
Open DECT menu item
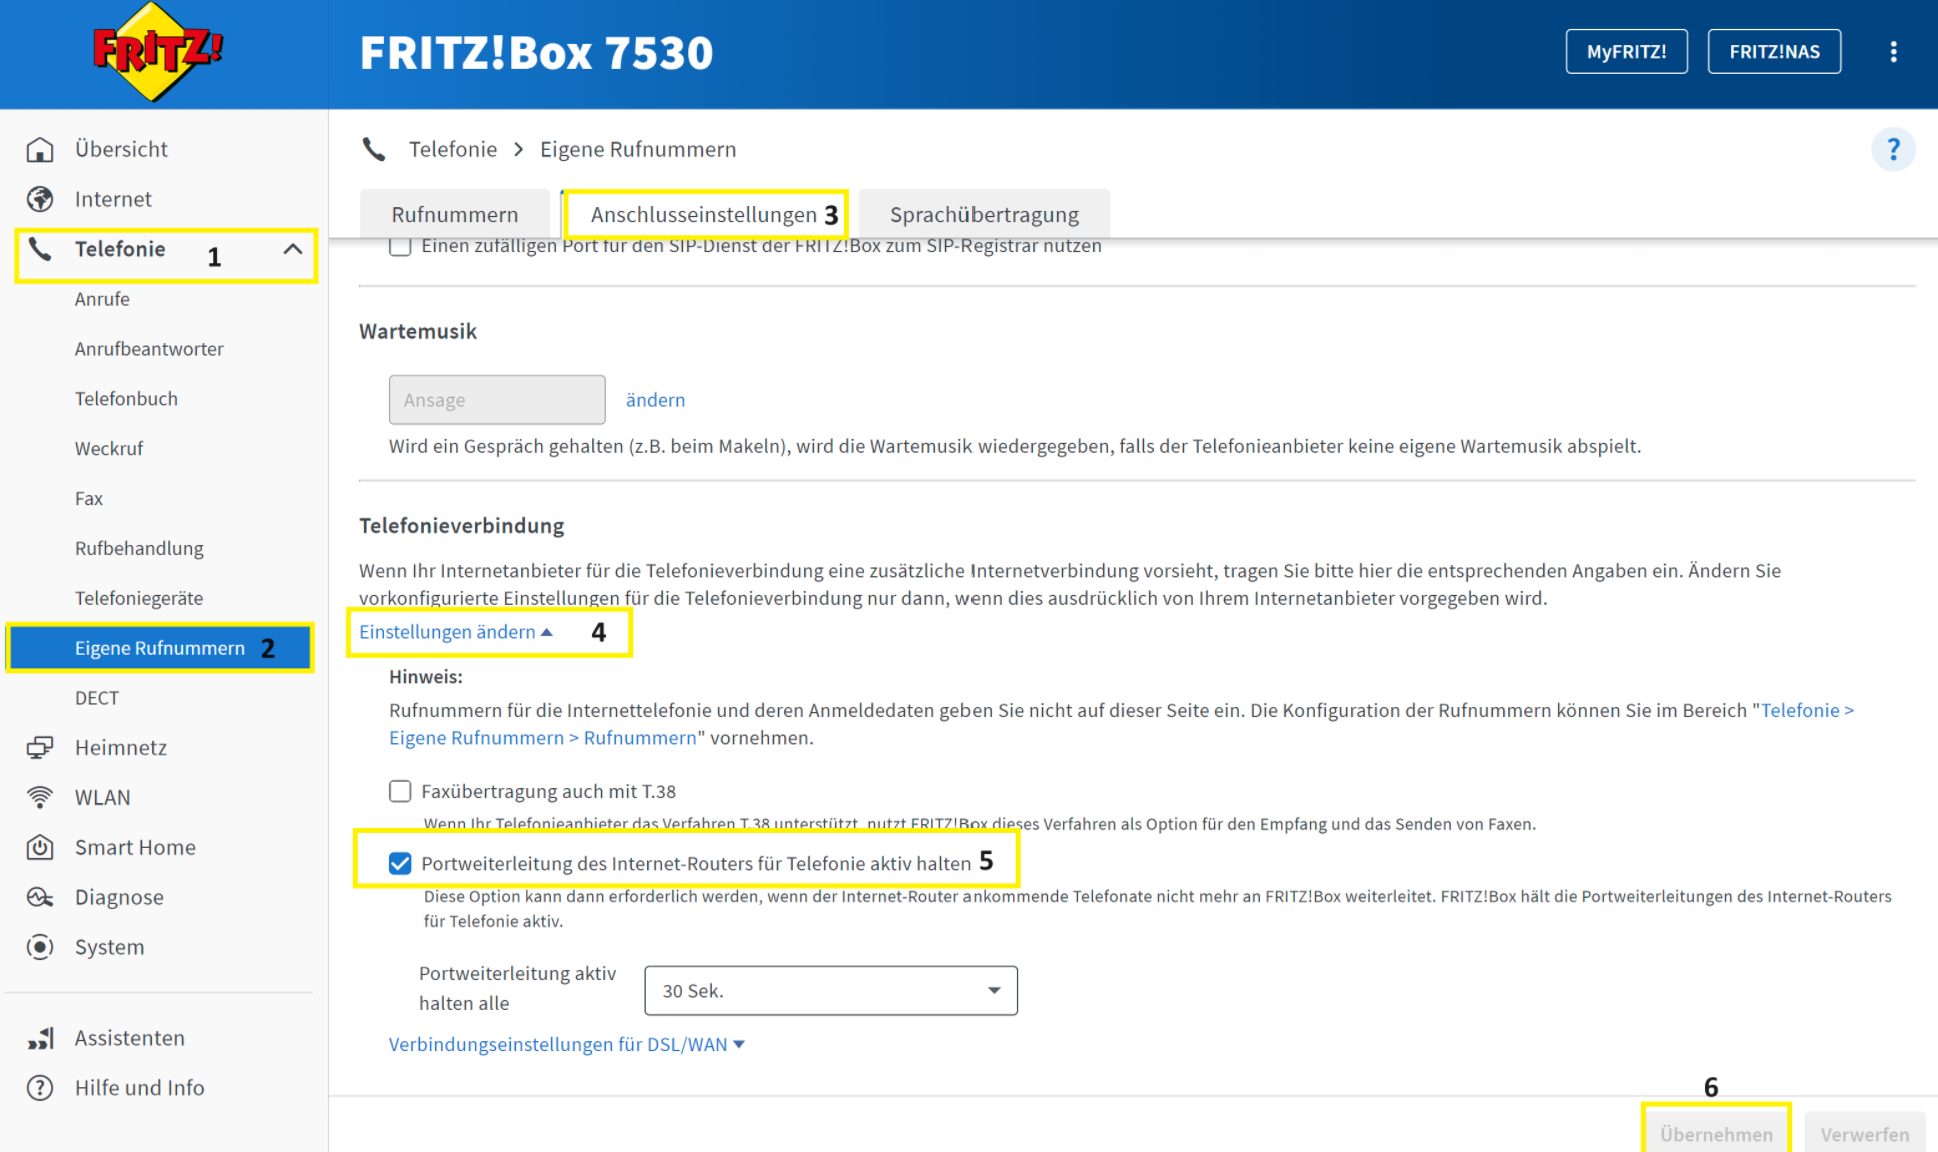(97, 698)
